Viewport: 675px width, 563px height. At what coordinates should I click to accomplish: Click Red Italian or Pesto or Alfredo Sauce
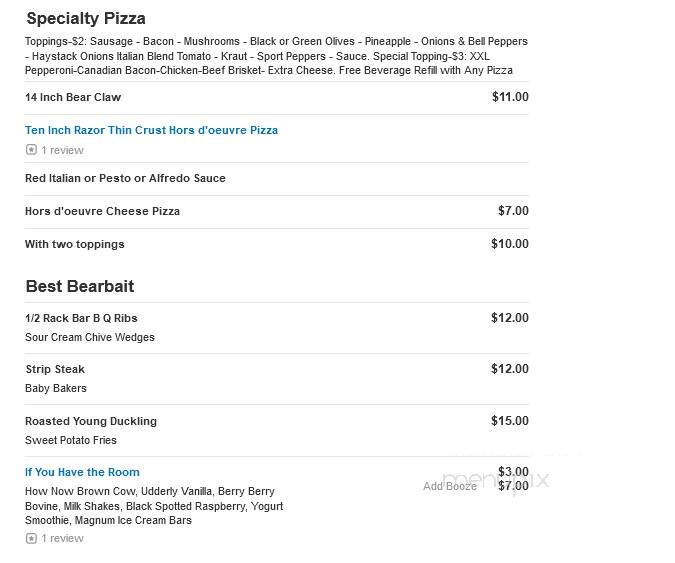125,178
